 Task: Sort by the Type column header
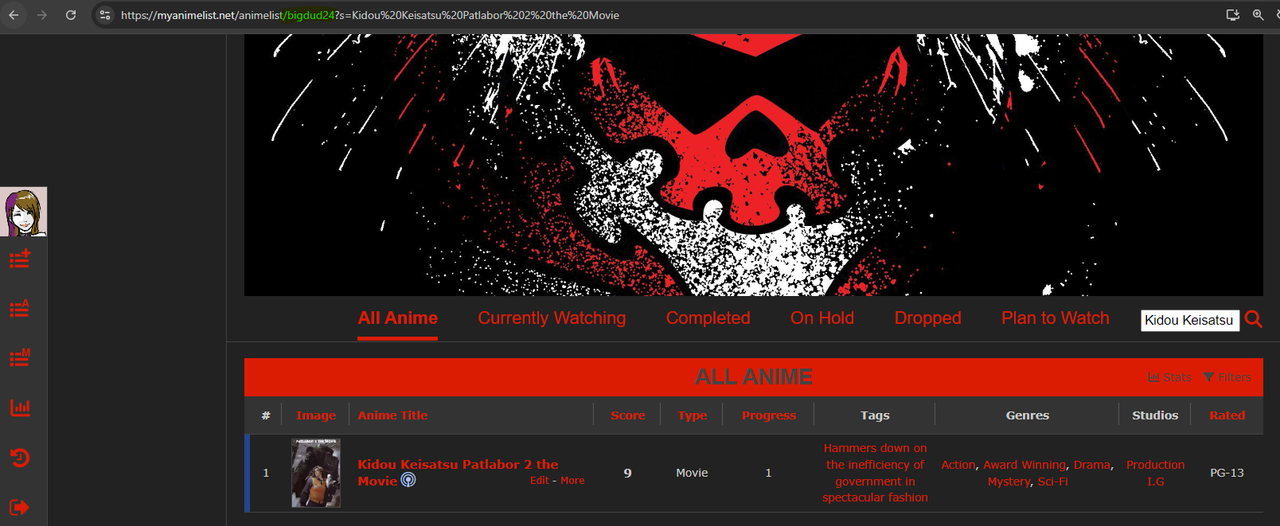point(692,415)
